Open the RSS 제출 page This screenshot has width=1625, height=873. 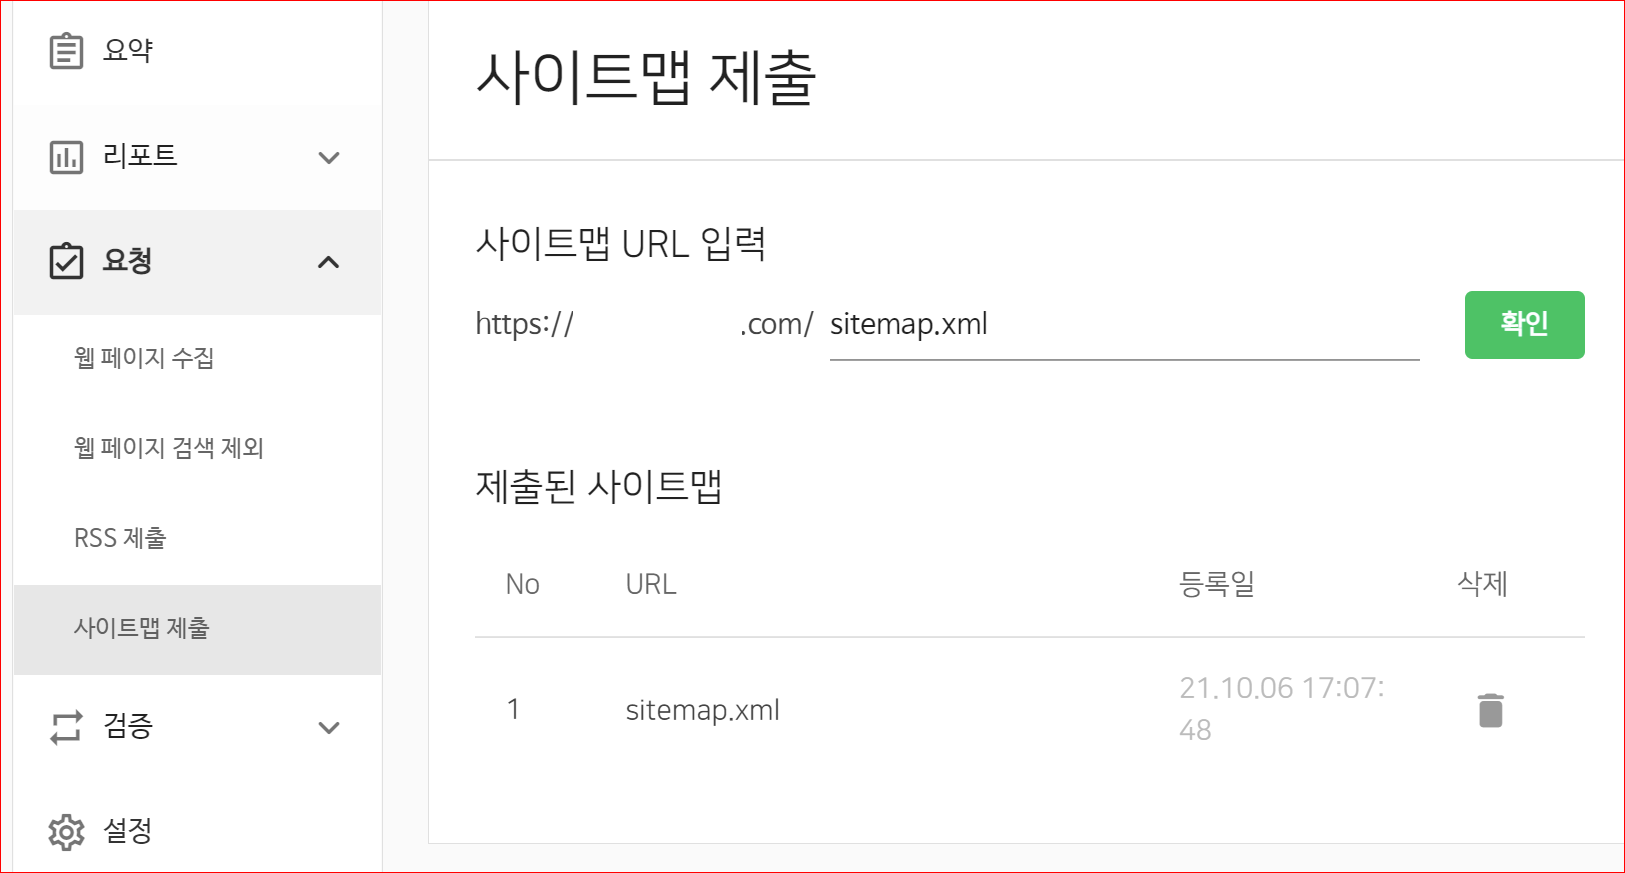coord(120,538)
